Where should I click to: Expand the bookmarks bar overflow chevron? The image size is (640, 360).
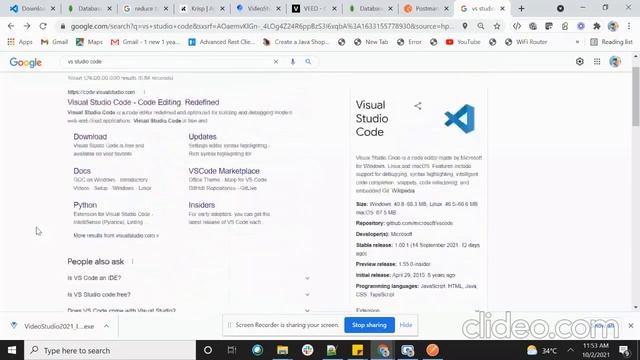click(x=577, y=42)
